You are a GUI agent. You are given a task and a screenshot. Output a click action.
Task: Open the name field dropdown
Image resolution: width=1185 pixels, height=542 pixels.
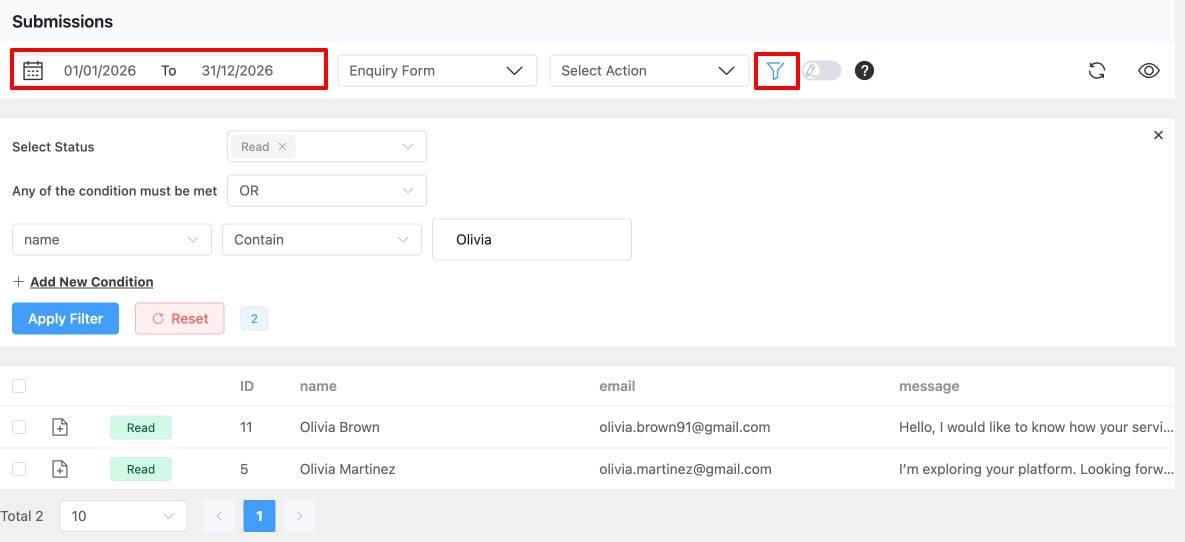pyautogui.click(x=112, y=240)
